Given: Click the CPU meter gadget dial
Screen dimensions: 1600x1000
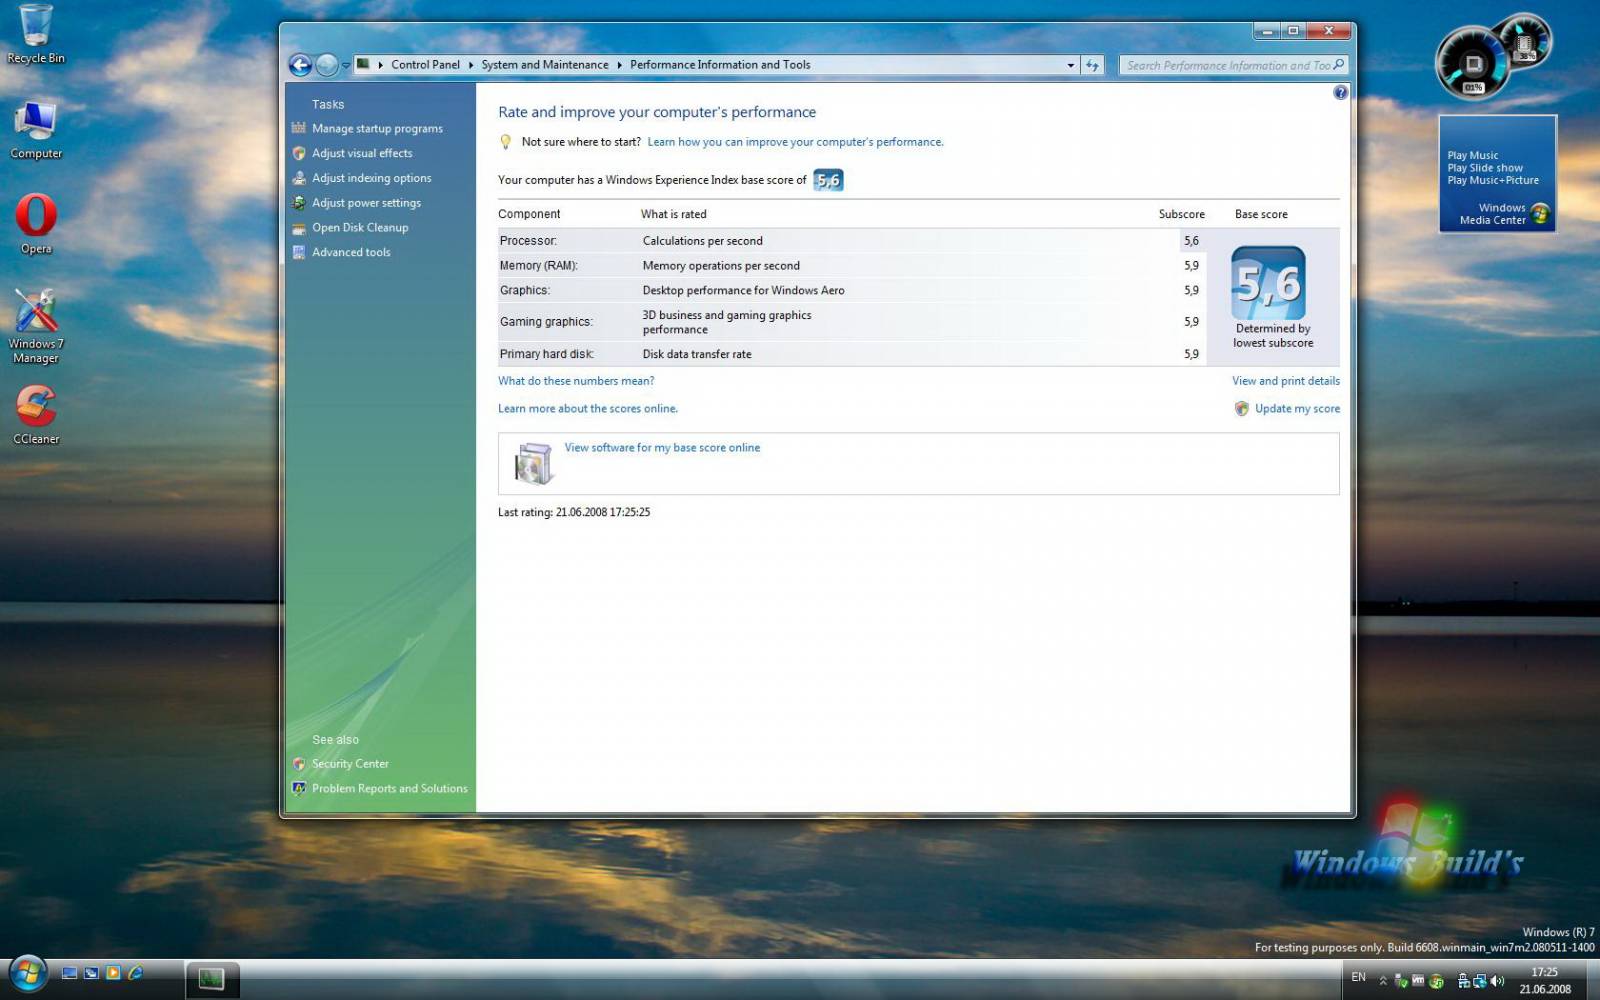Looking at the screenshot, I should [1473, 63].
